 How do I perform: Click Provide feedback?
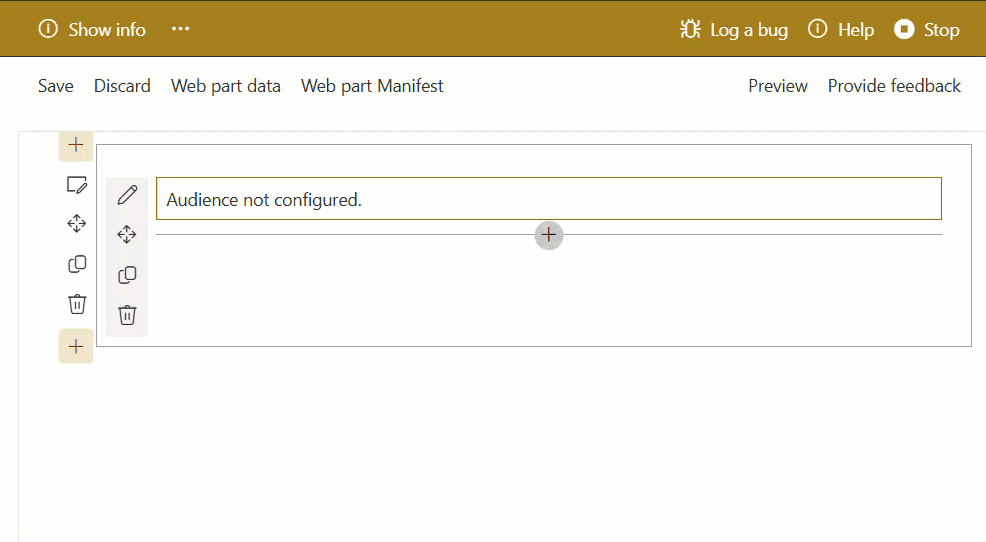(x=894, y=86)
